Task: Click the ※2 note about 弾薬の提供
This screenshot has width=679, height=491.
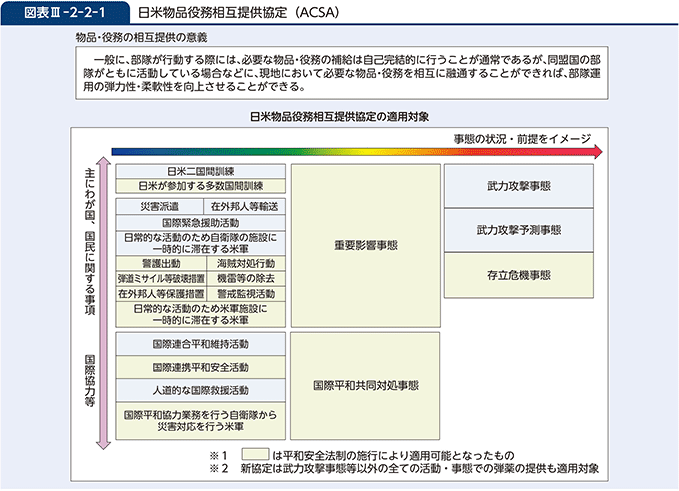Action: pyautogui.click(x=420, y=468)
